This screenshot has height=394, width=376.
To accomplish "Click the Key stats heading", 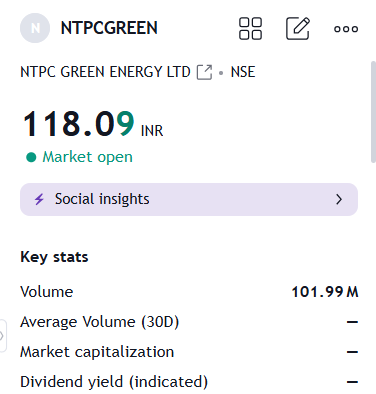I will click(54, 257).
